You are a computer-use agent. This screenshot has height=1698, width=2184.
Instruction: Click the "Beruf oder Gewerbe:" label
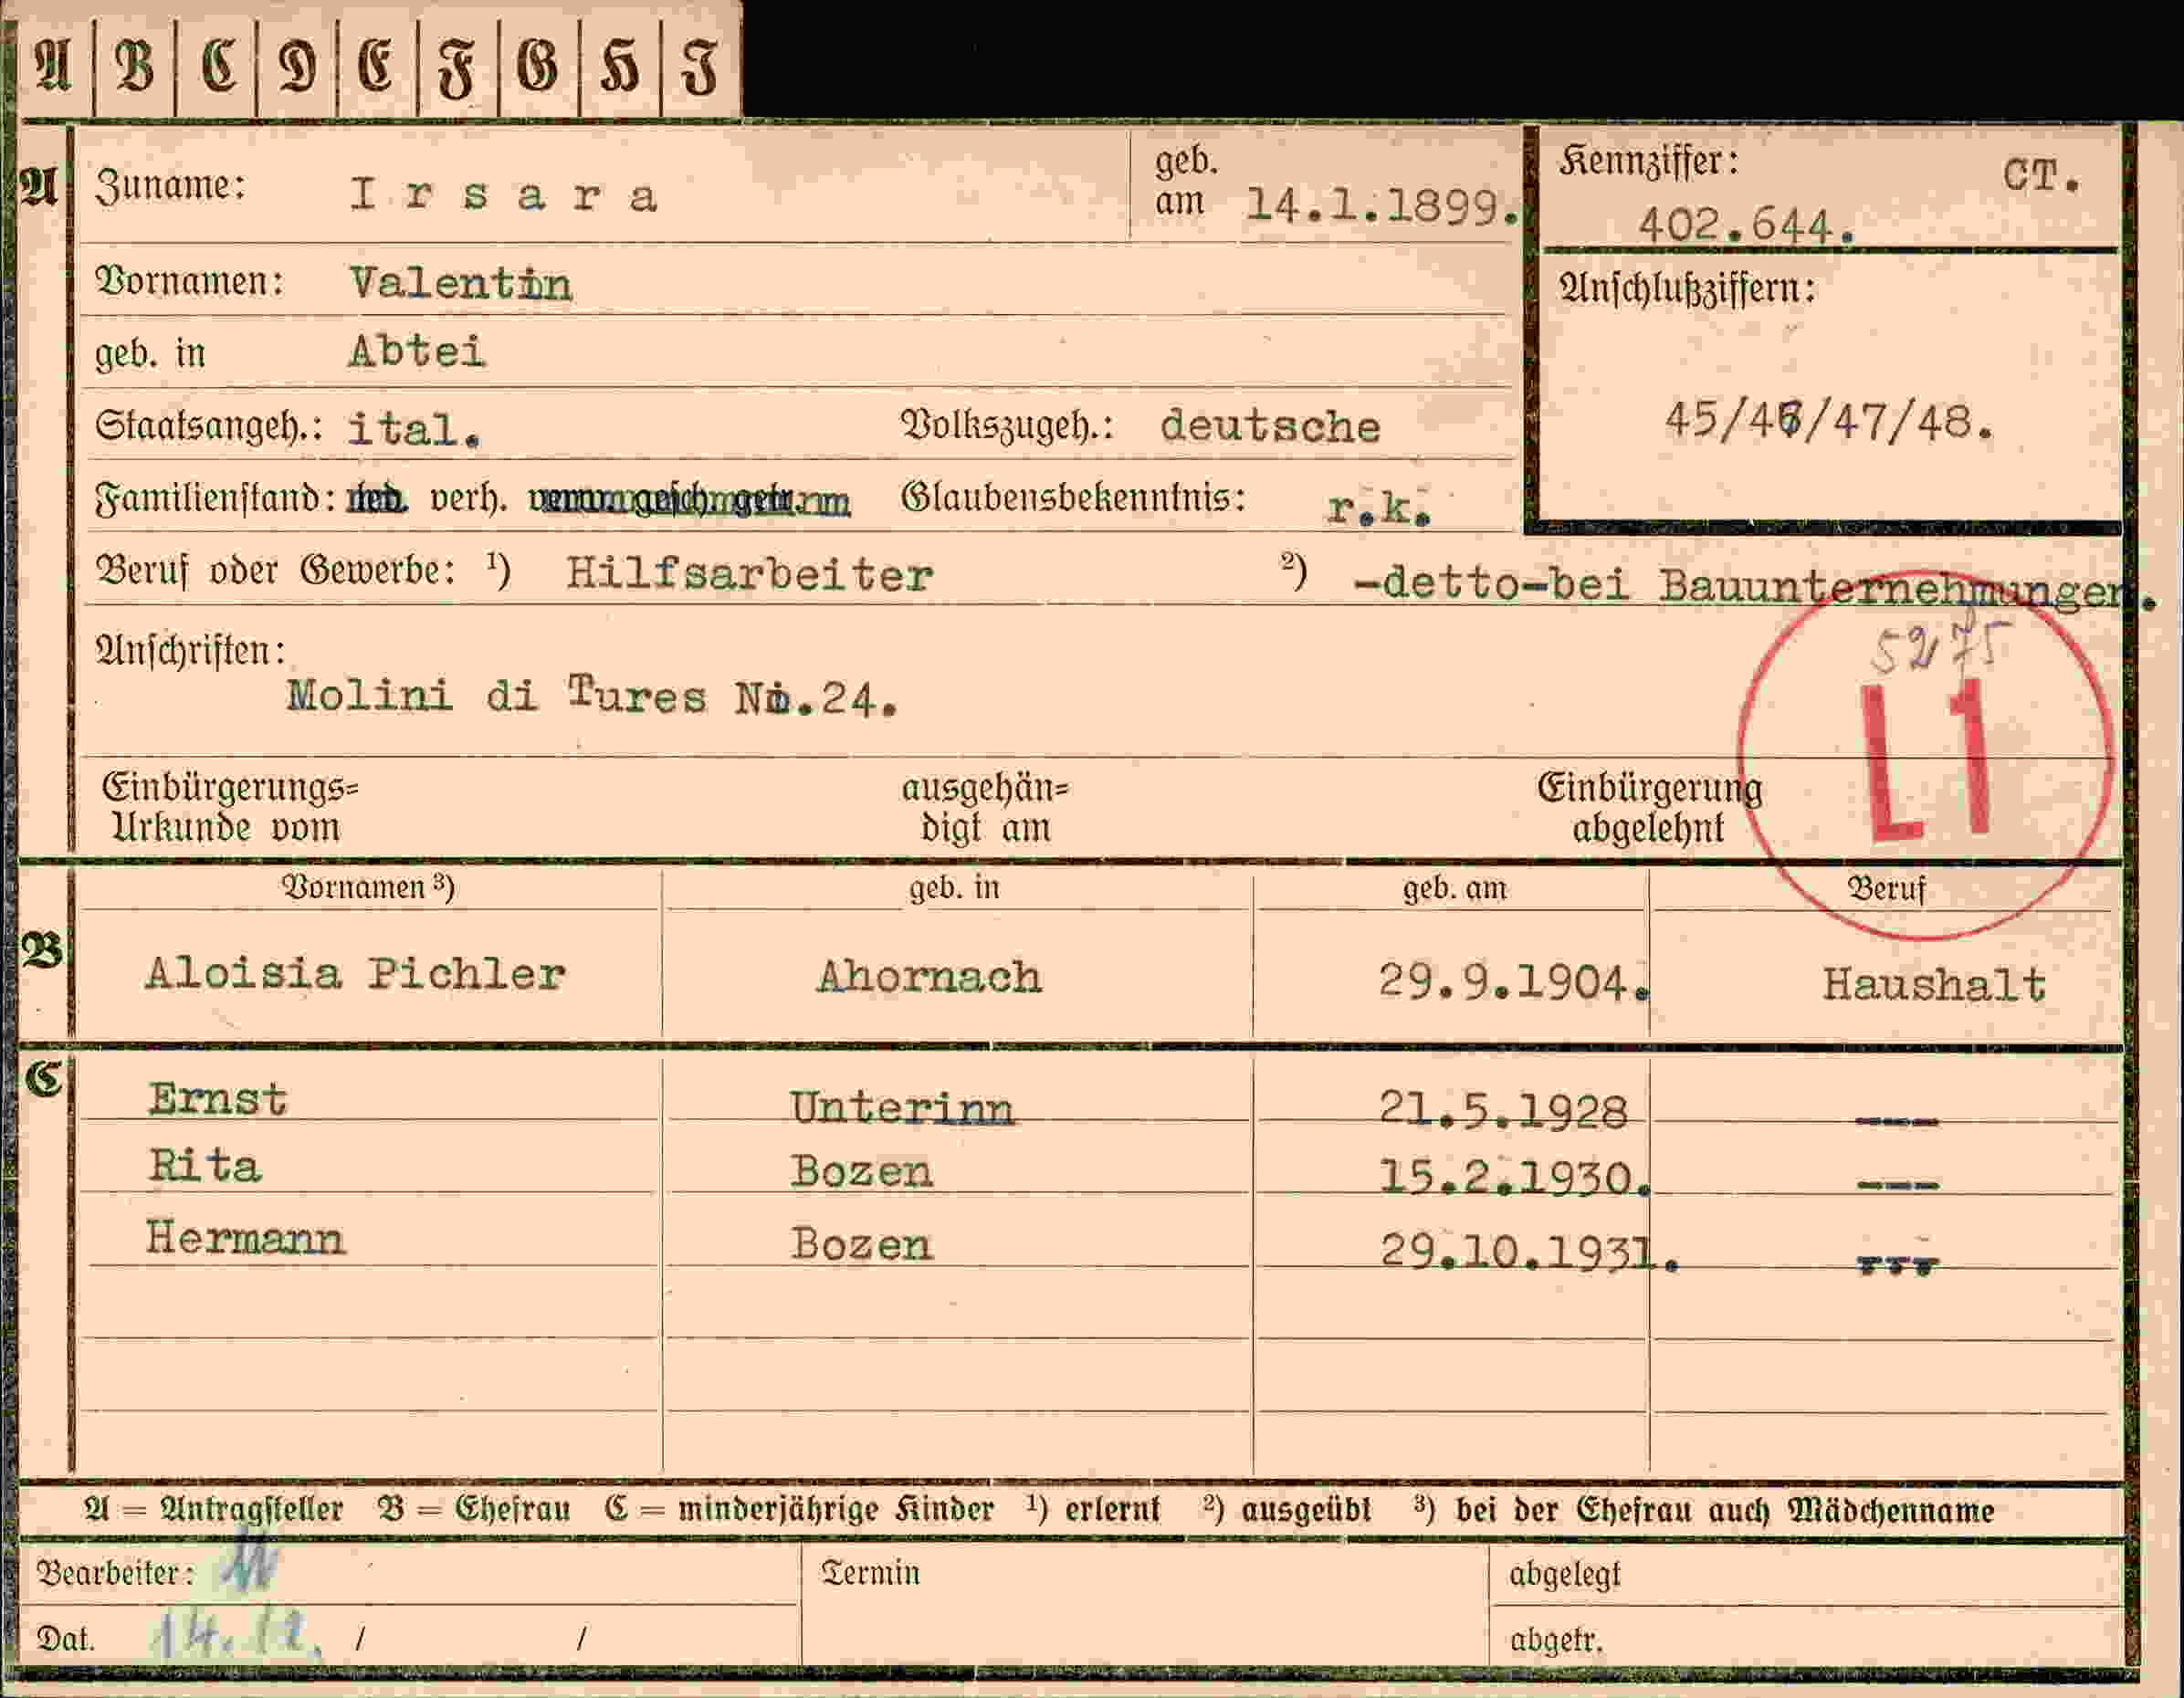pyautogui.click(x=275, y=571)
